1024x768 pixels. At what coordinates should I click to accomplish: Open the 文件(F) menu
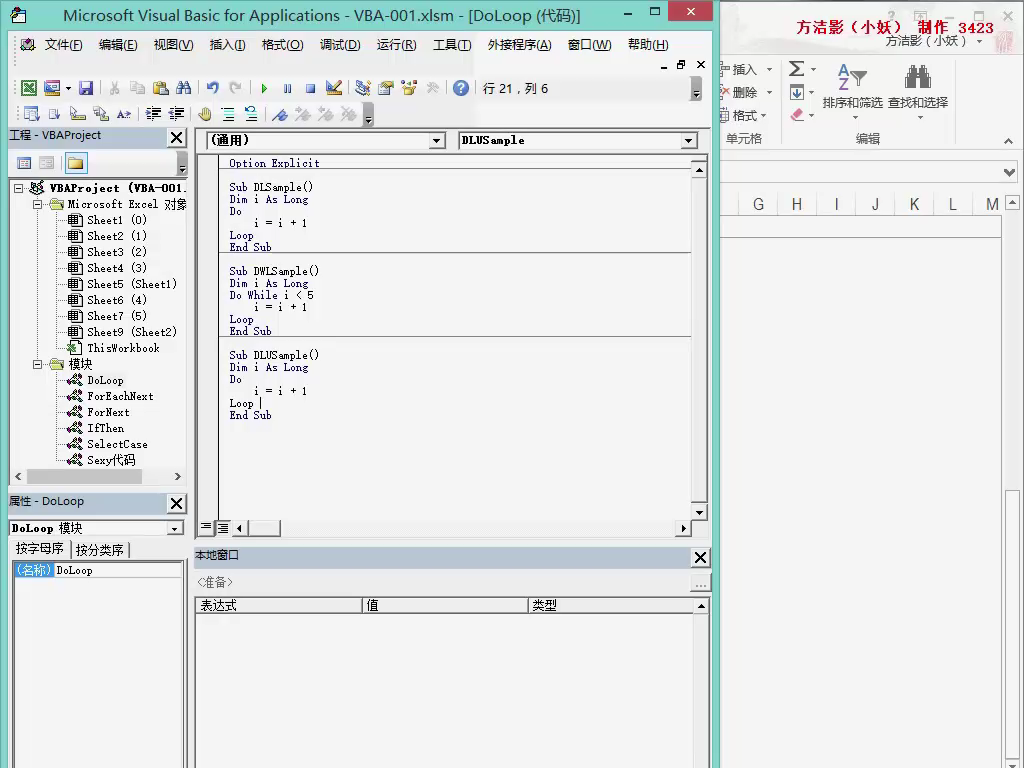(x=63, y=45)
